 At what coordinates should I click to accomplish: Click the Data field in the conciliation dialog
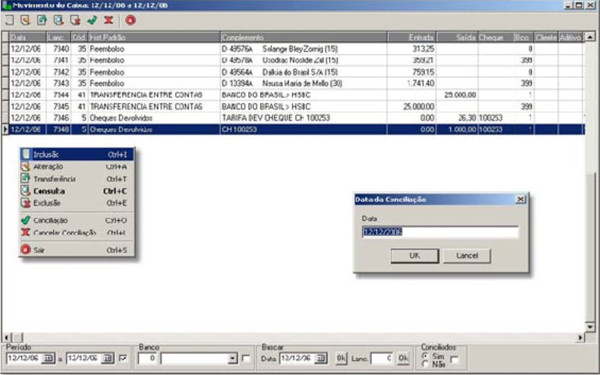(440, 232)
